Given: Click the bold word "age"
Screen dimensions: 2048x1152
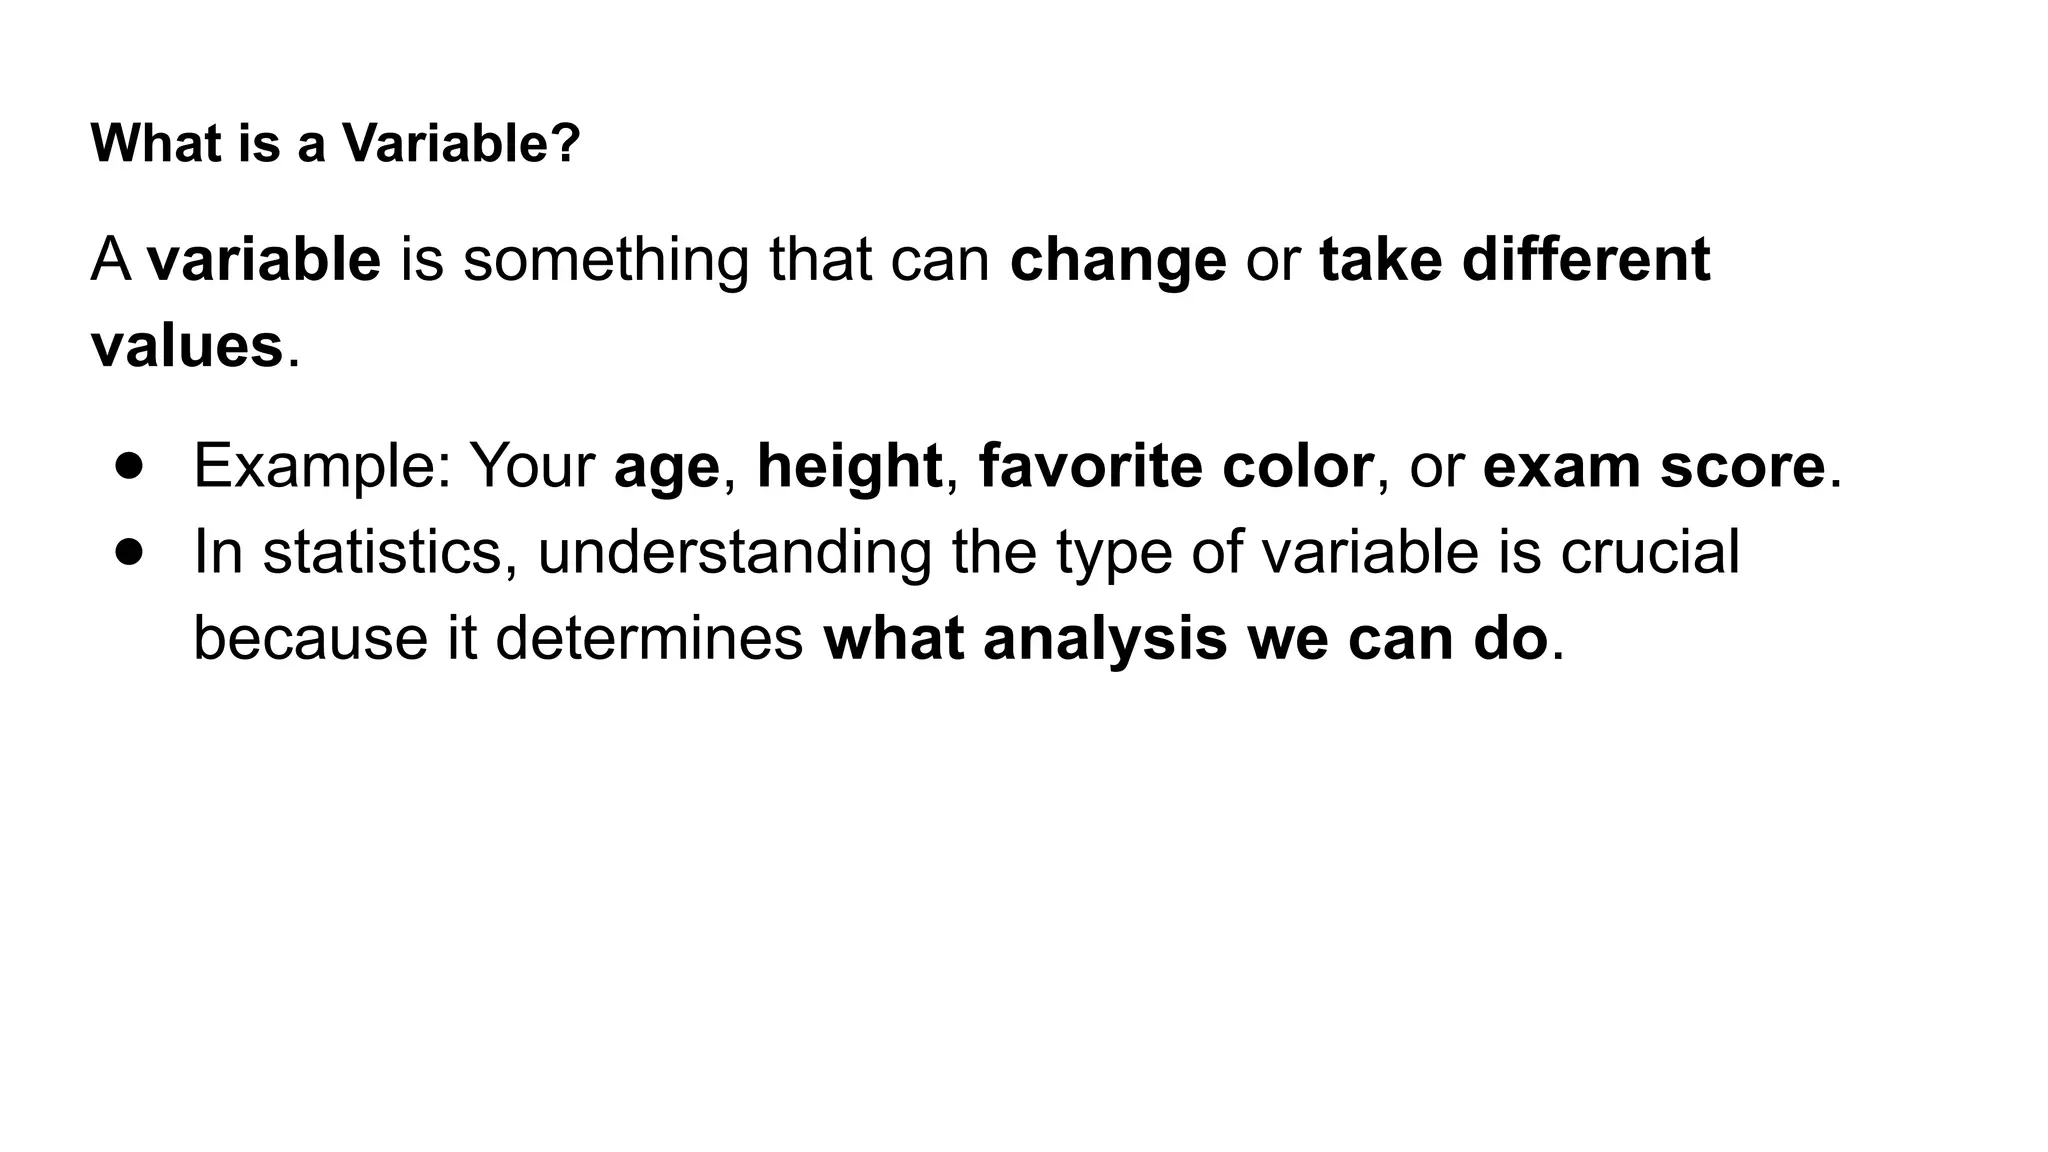Looking at the screenshot, I should [666, 468].
